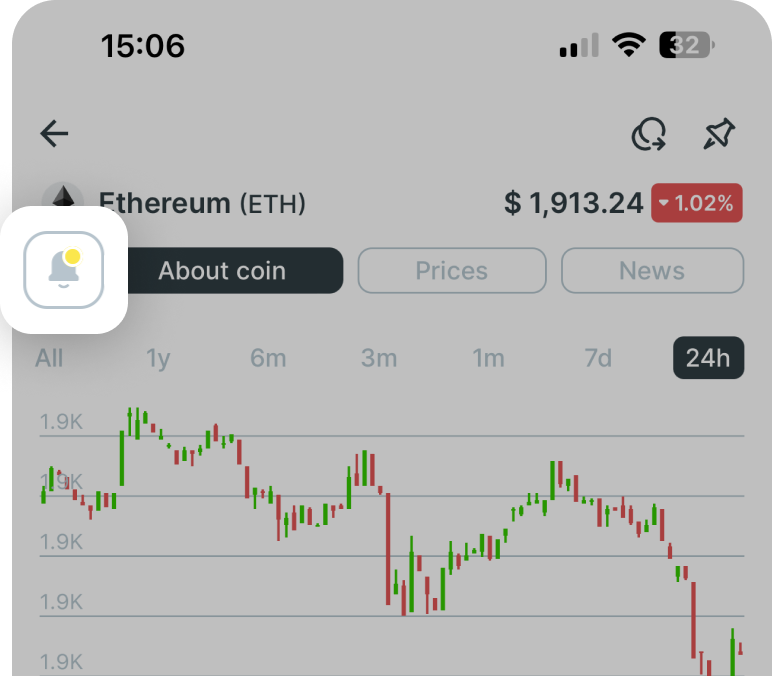Tap the battery indicator in status bar
Image resolution: width=772 pixels, height=676 pixels.
click(687, 46)
